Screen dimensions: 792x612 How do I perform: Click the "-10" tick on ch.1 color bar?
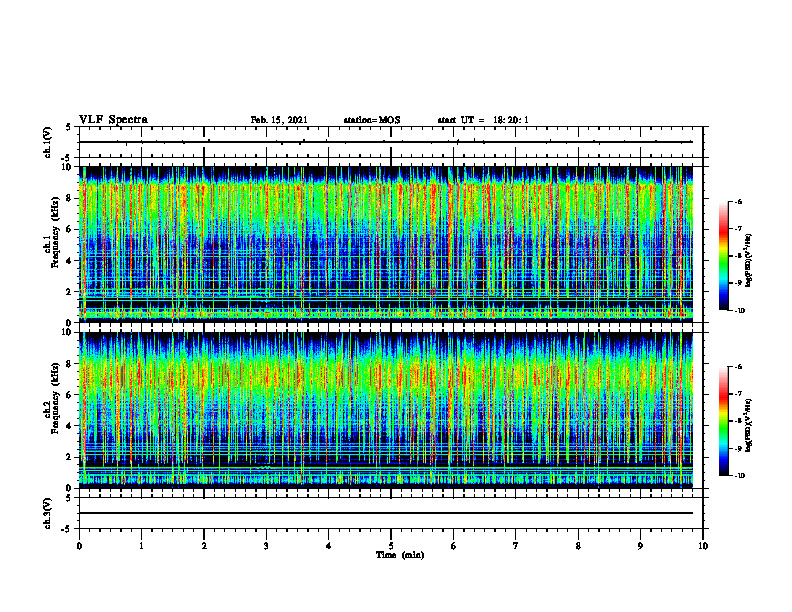point(740,311)
